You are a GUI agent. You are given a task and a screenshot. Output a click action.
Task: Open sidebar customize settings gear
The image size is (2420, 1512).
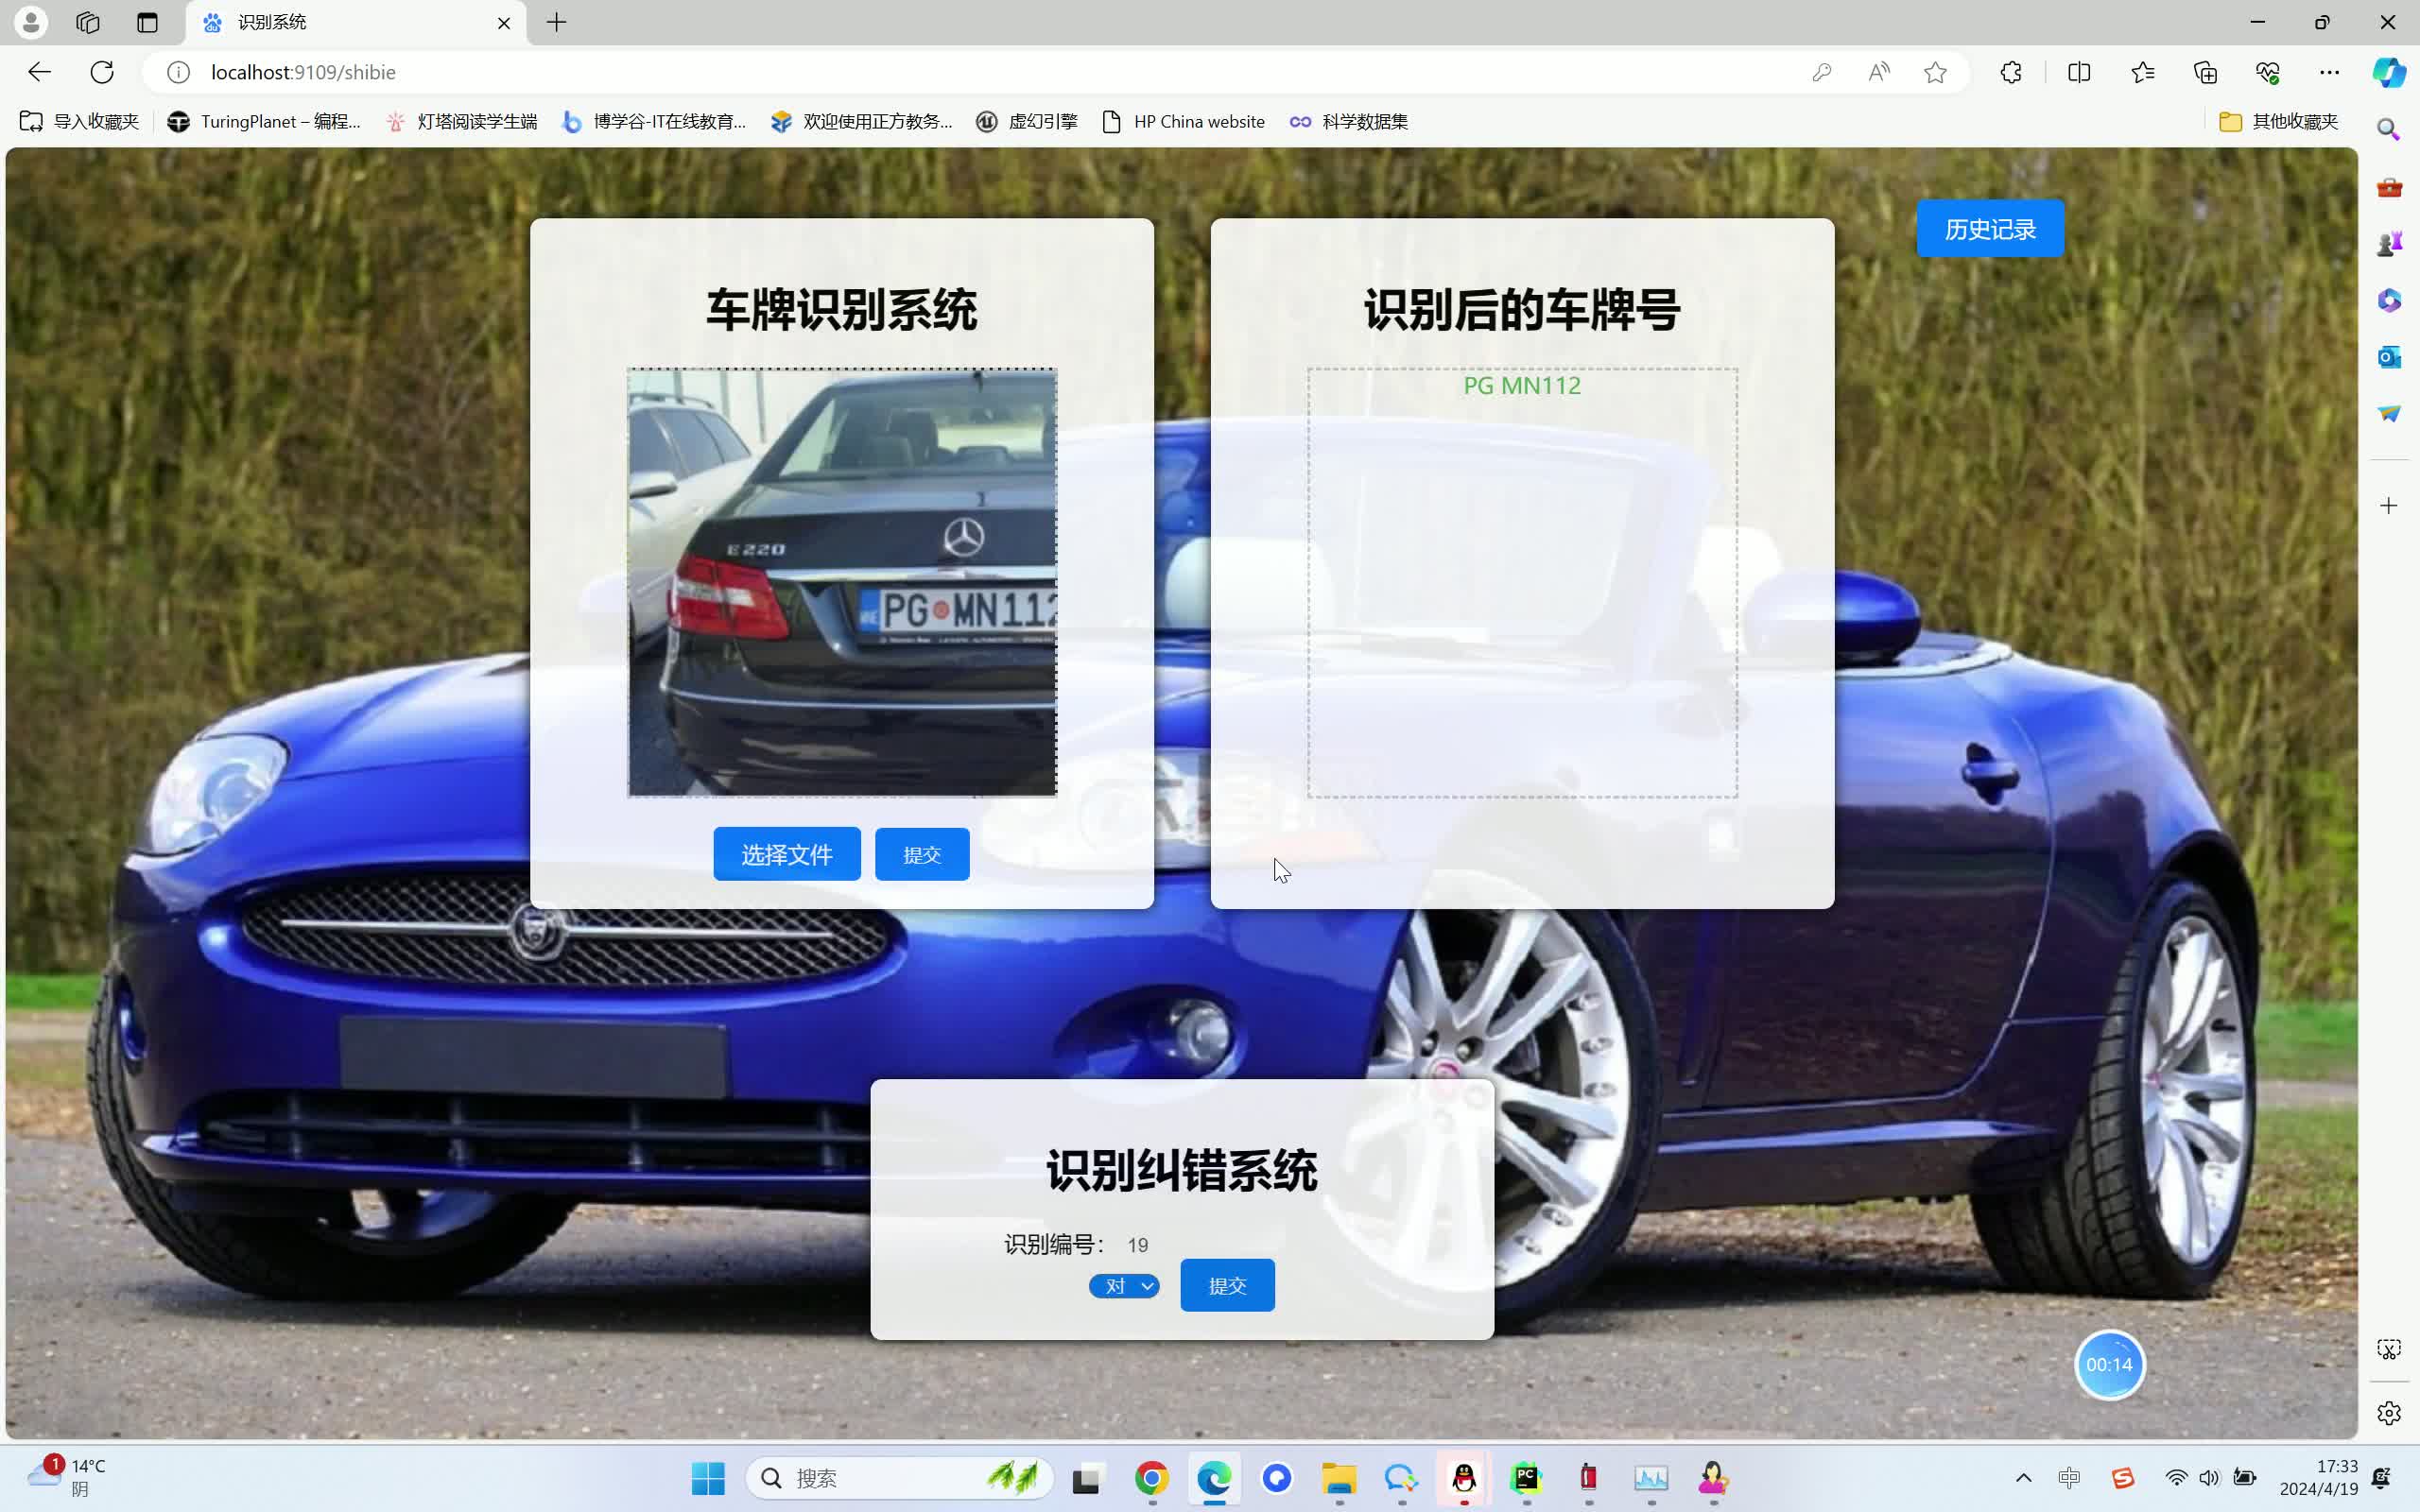2390,1413
